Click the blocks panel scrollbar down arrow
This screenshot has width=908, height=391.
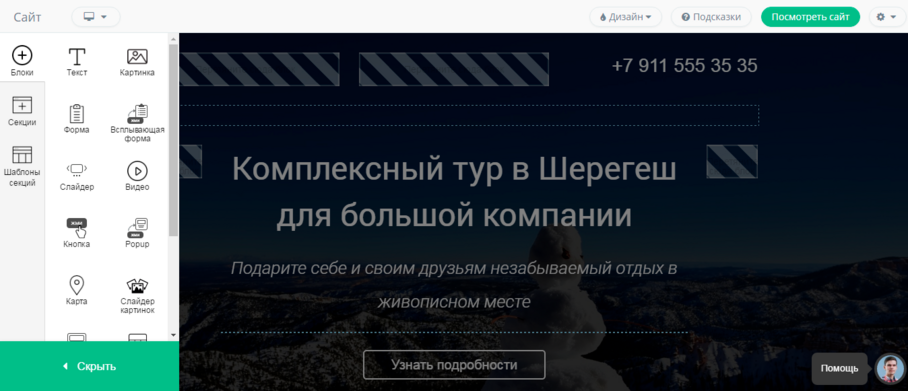pos(173,335)
